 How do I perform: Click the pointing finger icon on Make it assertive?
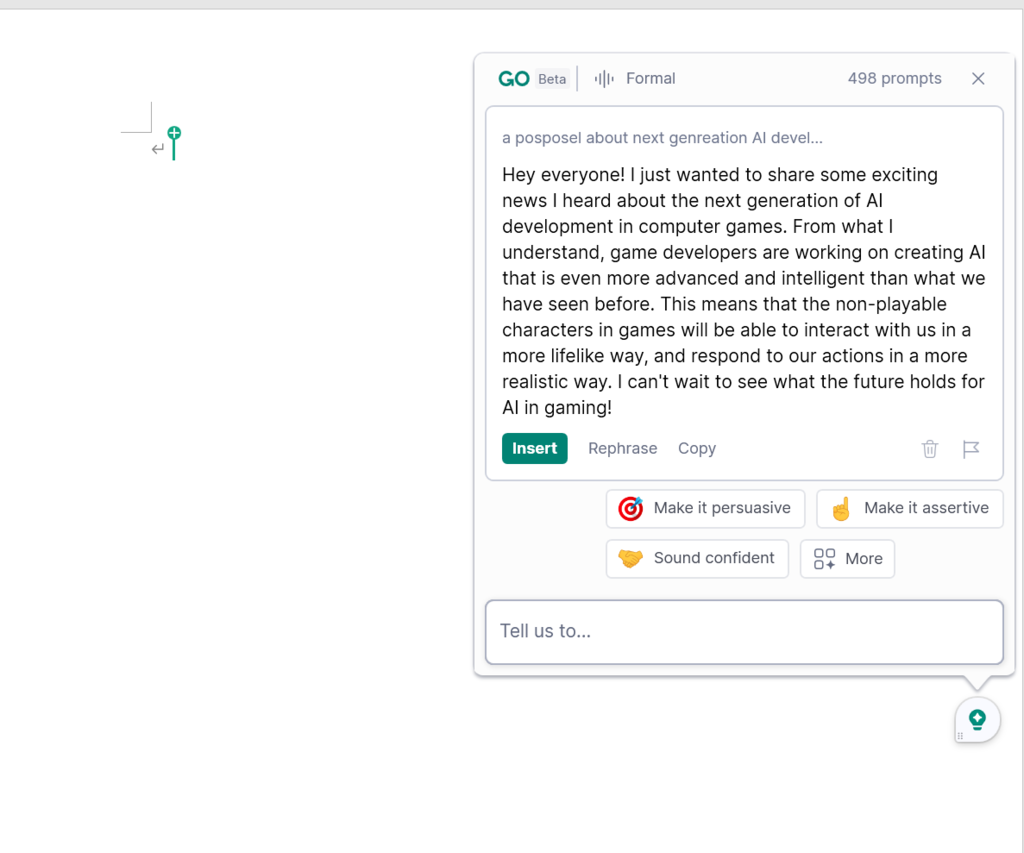click(x=841, y=508)
